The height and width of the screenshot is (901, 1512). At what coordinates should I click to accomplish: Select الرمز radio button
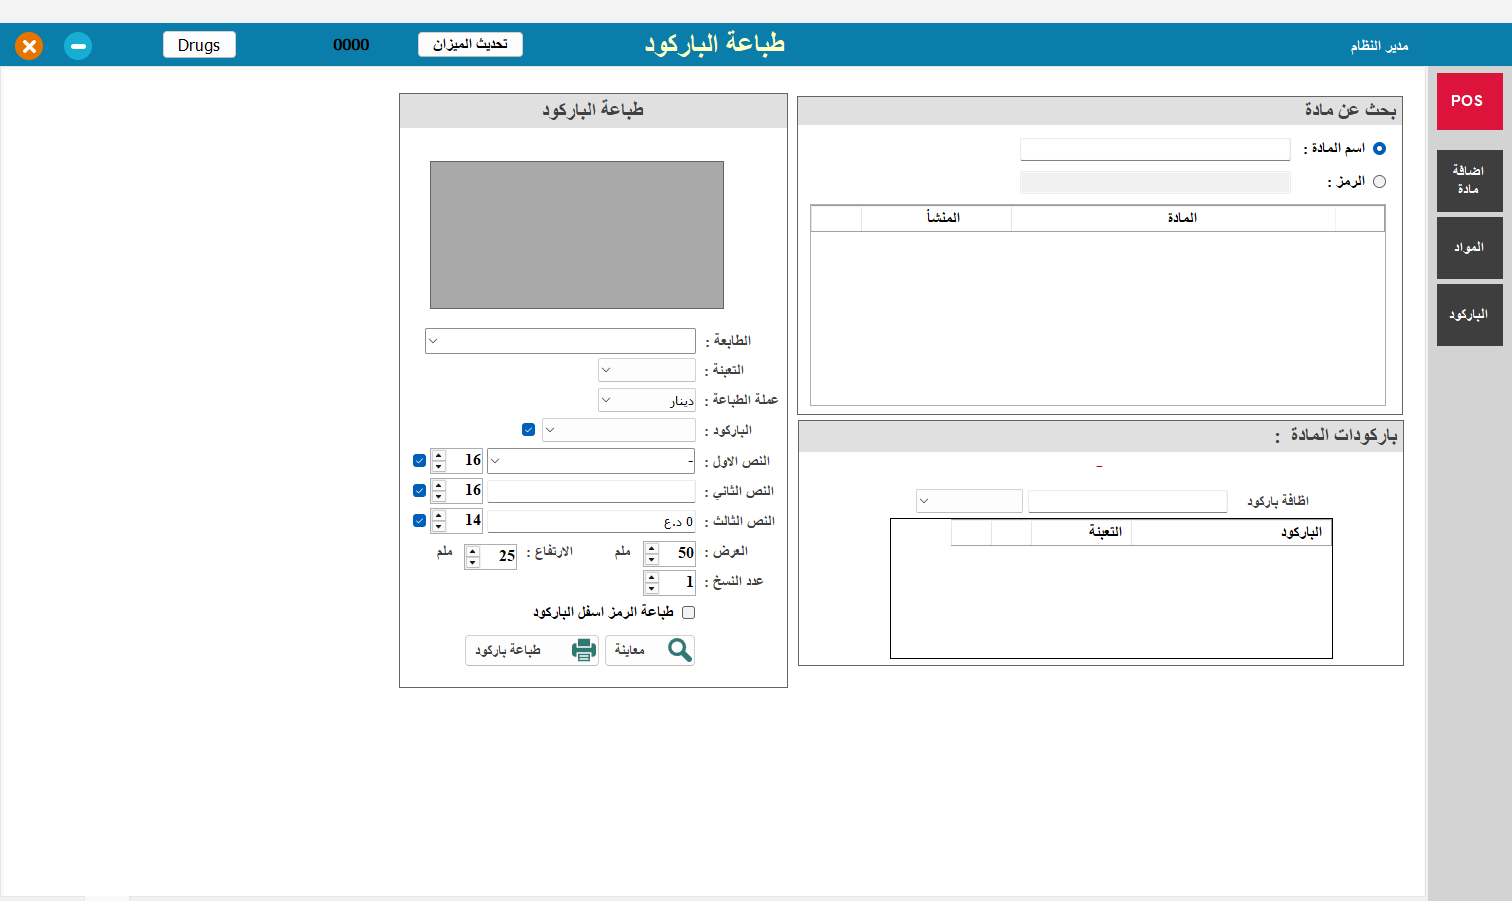click(1379, 182)
